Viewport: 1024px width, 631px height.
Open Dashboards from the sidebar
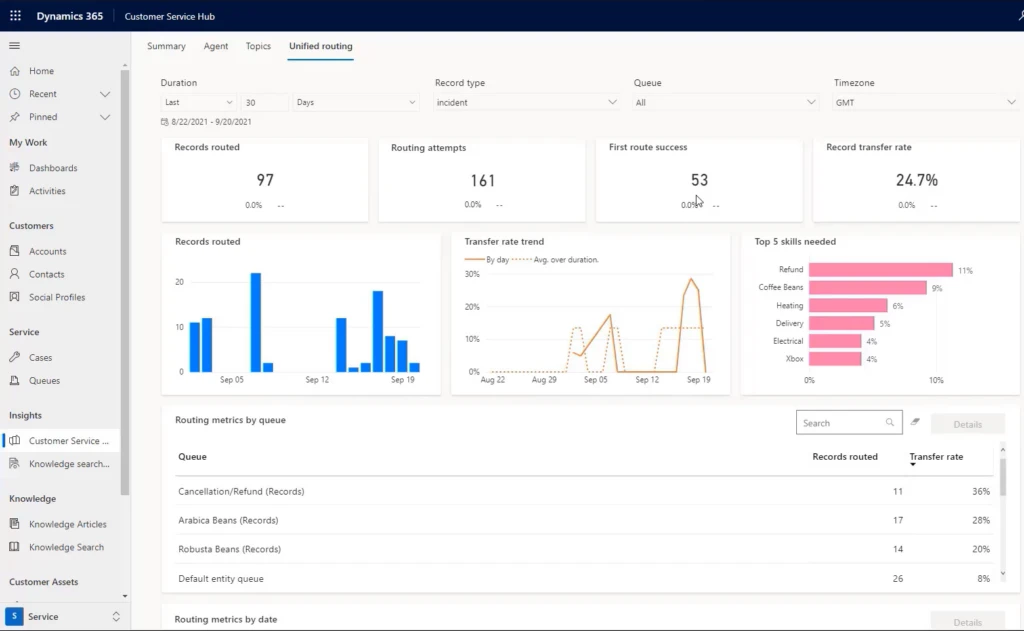click(53, 168)
